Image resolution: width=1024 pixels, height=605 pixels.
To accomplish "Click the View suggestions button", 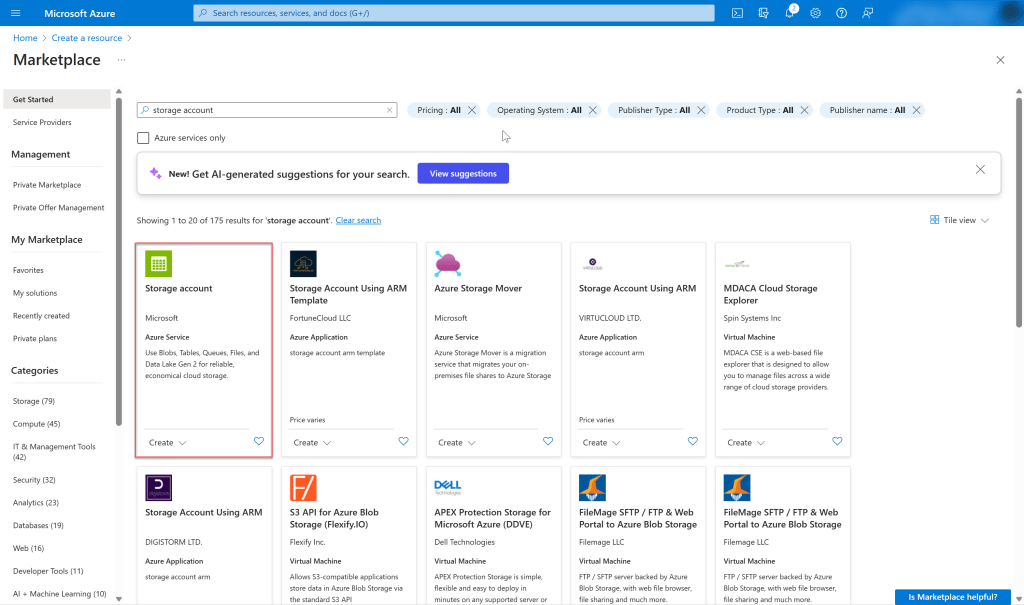I will [x=463, y=174].
